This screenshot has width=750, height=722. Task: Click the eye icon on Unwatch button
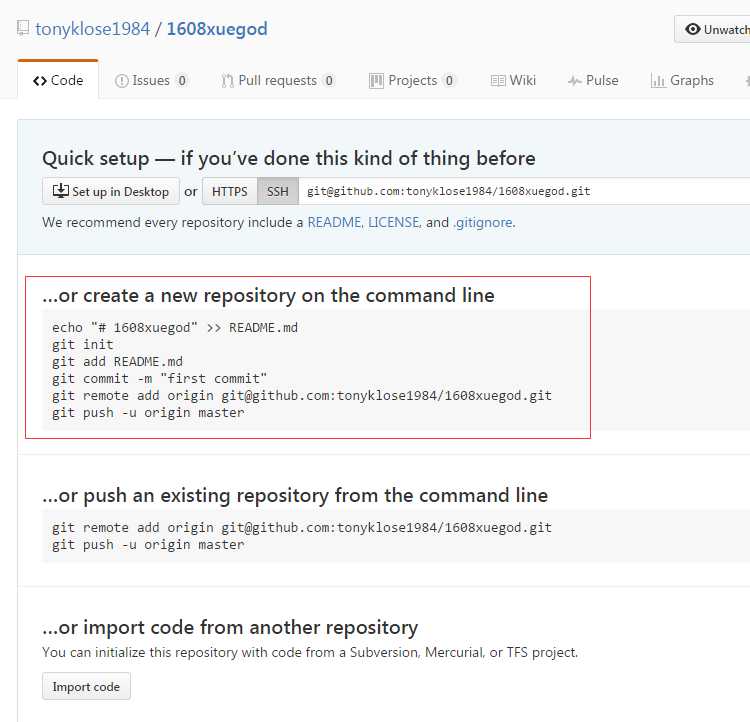click(692, 29)
